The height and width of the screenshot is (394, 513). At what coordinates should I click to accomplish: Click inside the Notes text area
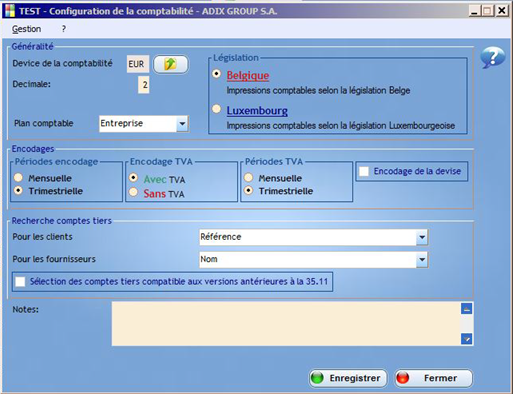click(286, 324)
